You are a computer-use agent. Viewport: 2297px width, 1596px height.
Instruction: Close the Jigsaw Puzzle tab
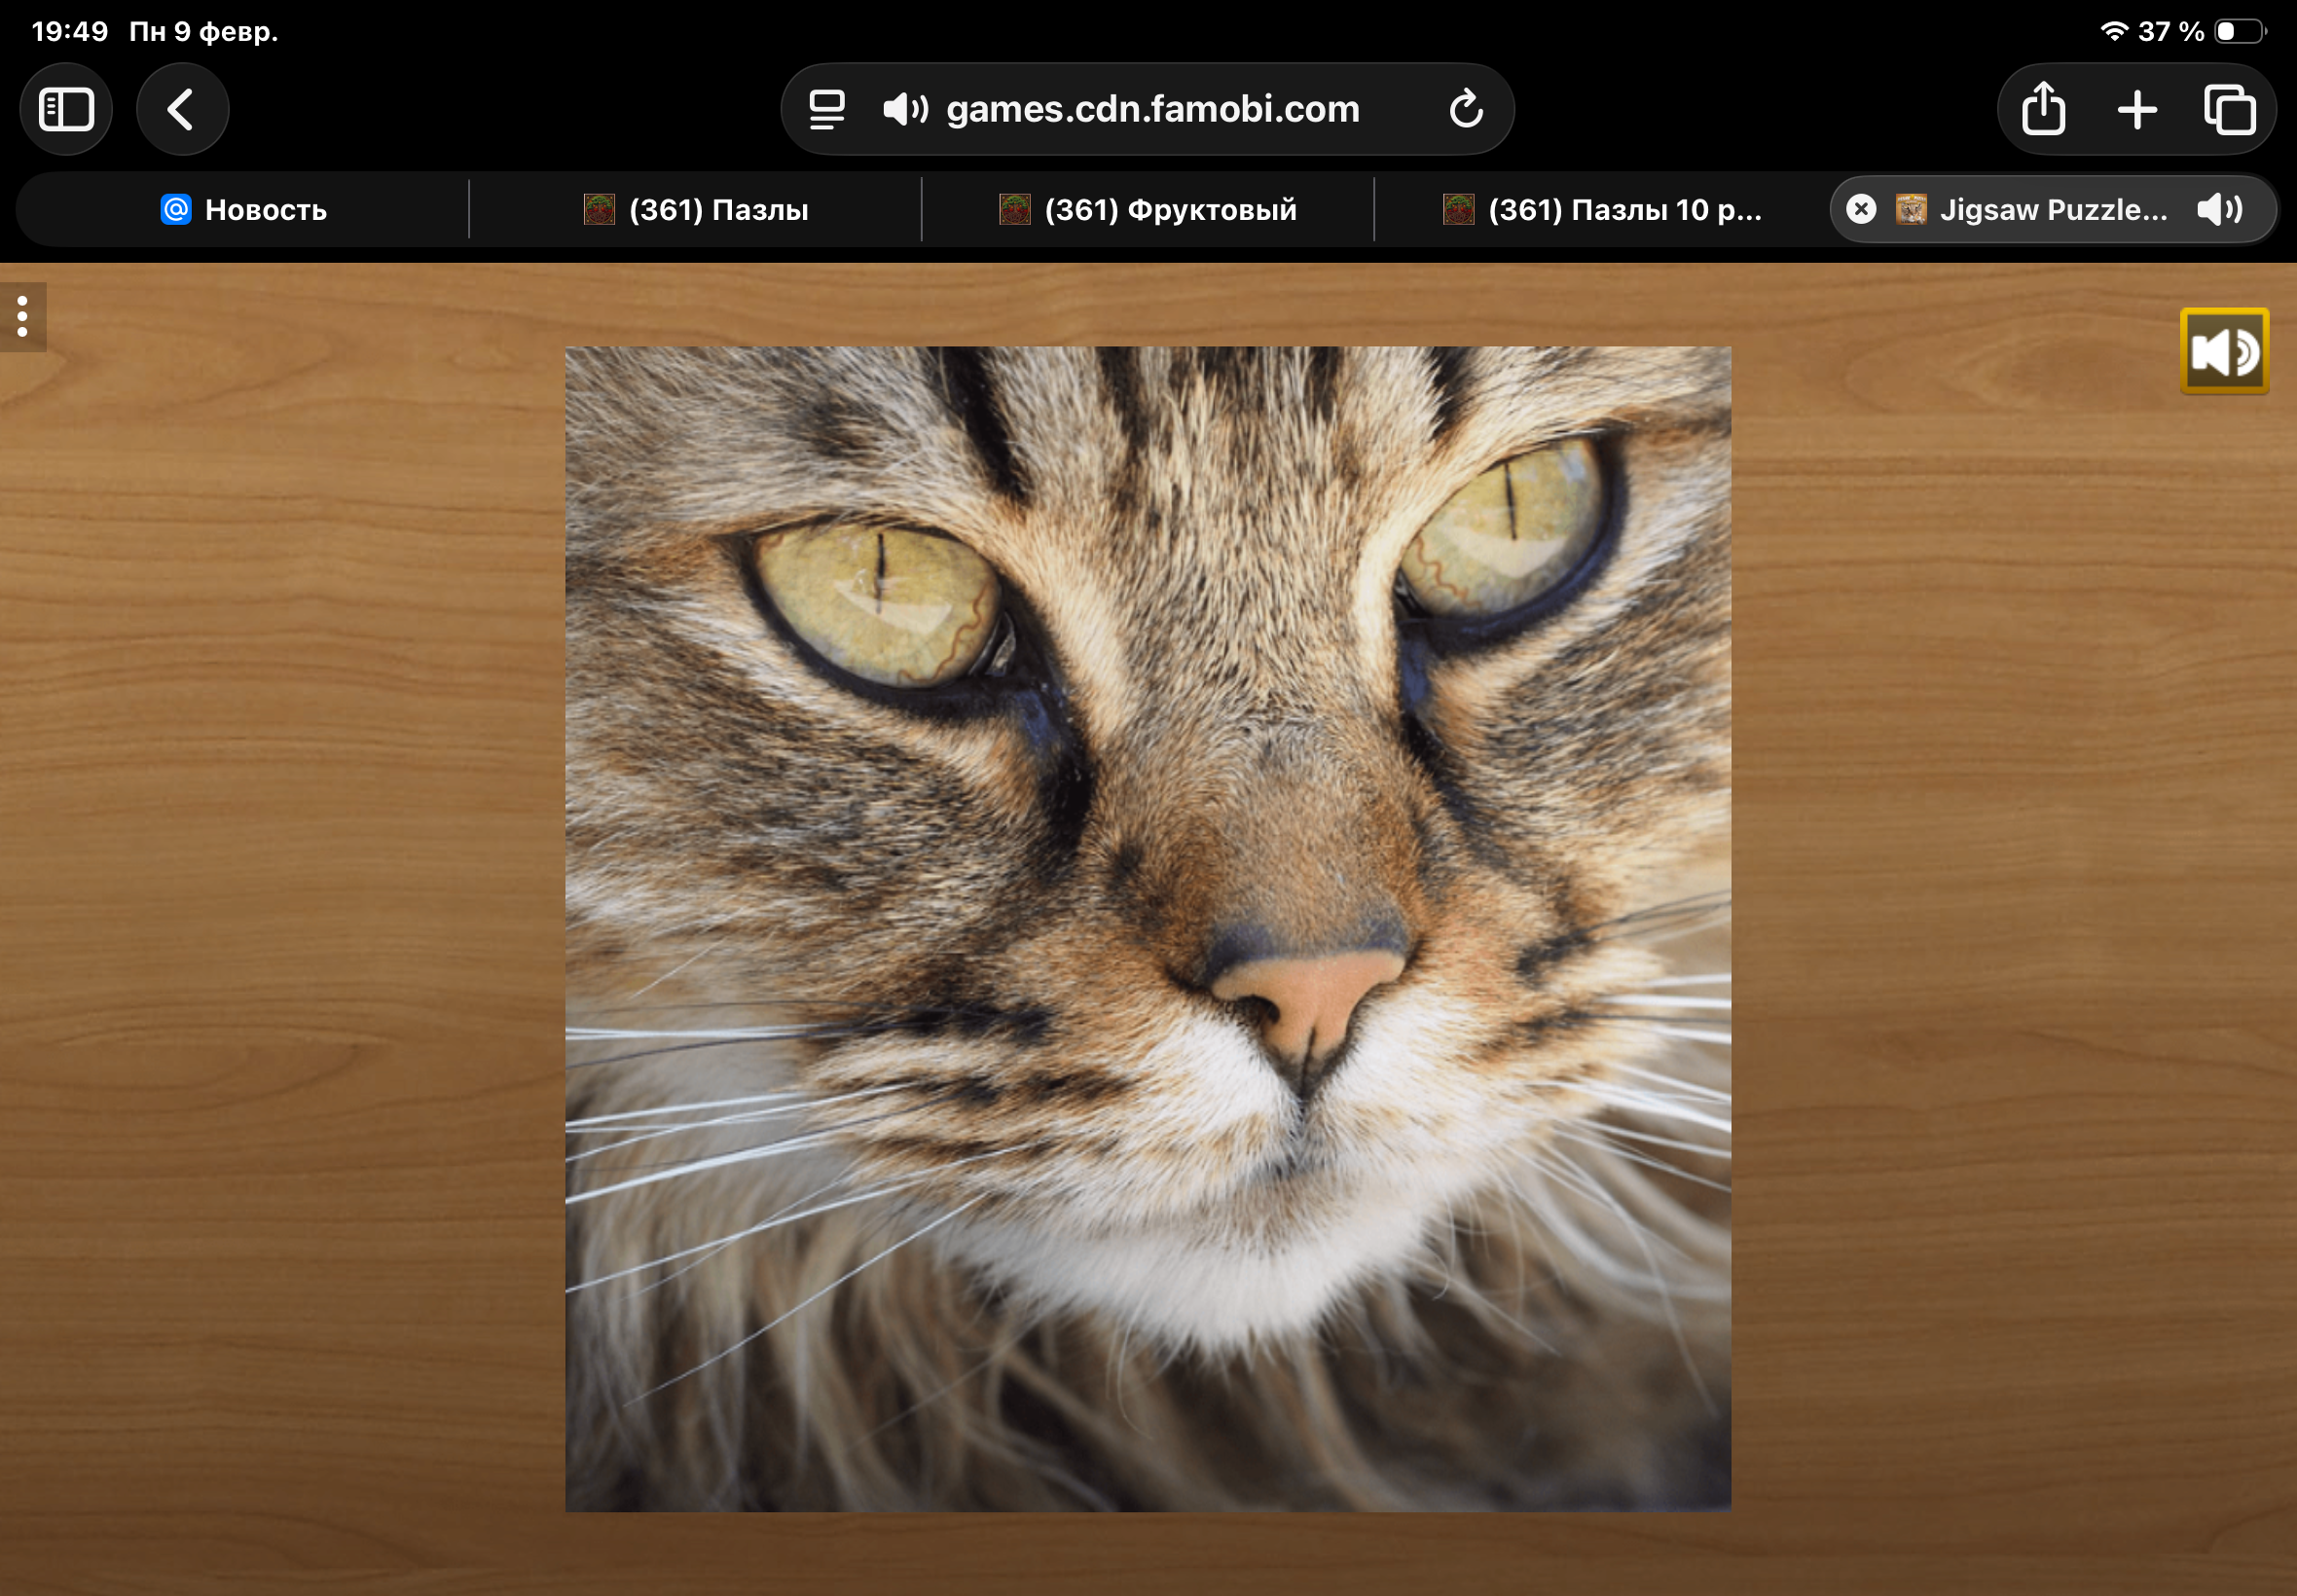1860,209
